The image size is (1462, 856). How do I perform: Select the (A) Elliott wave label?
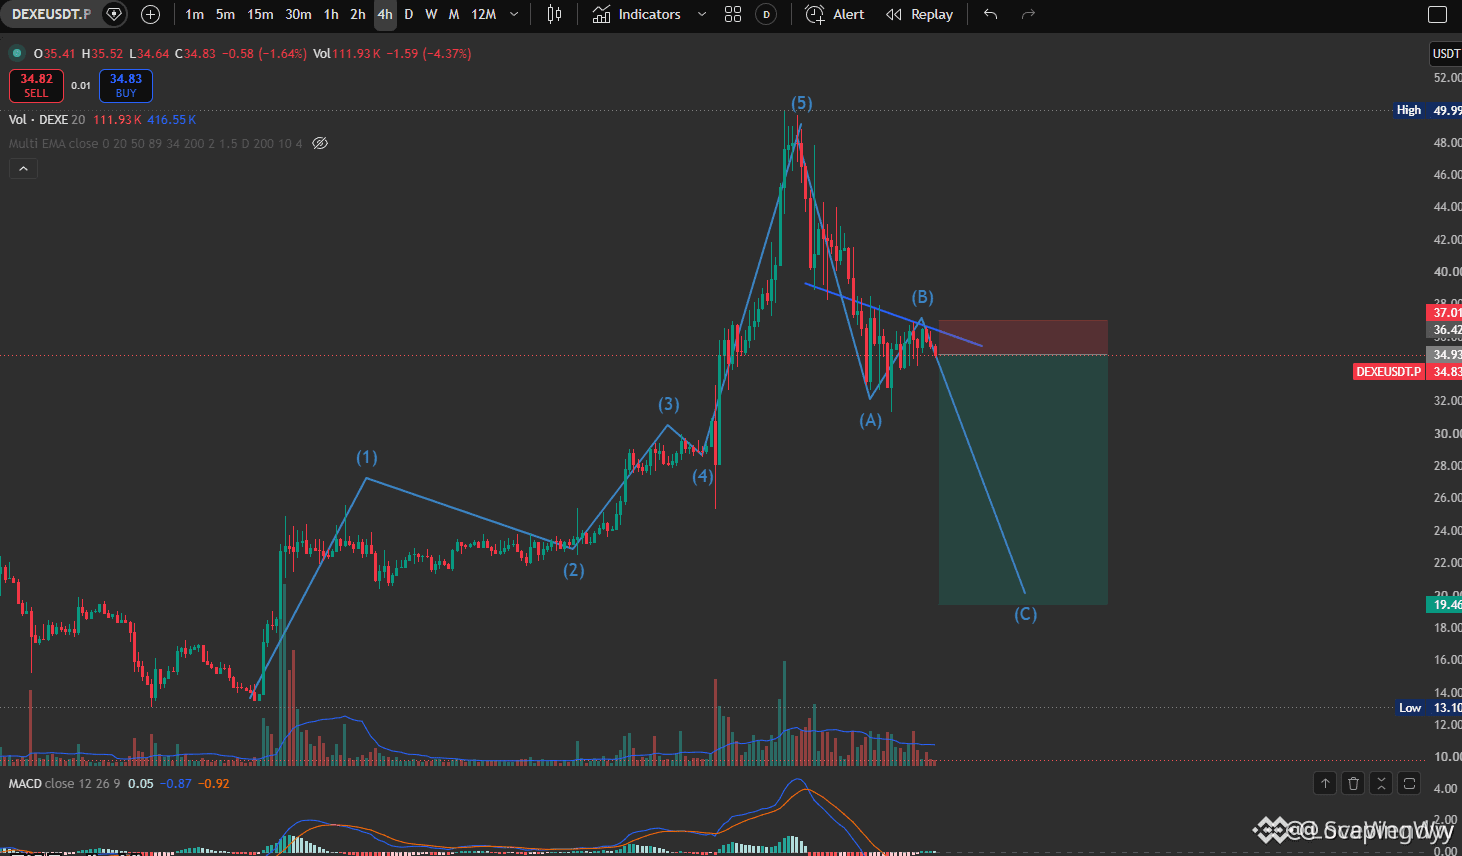click(870, 420)
